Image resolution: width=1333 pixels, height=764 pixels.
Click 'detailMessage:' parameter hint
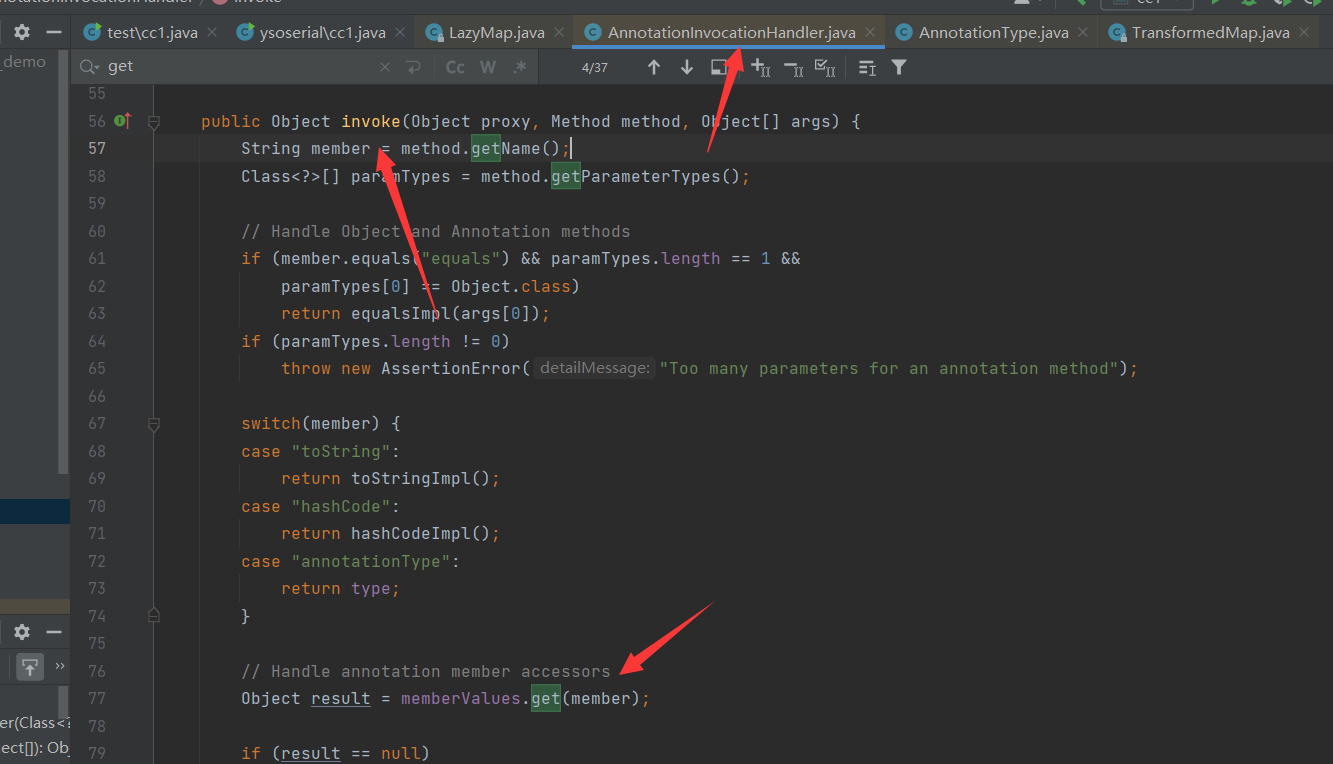point(595,369)
